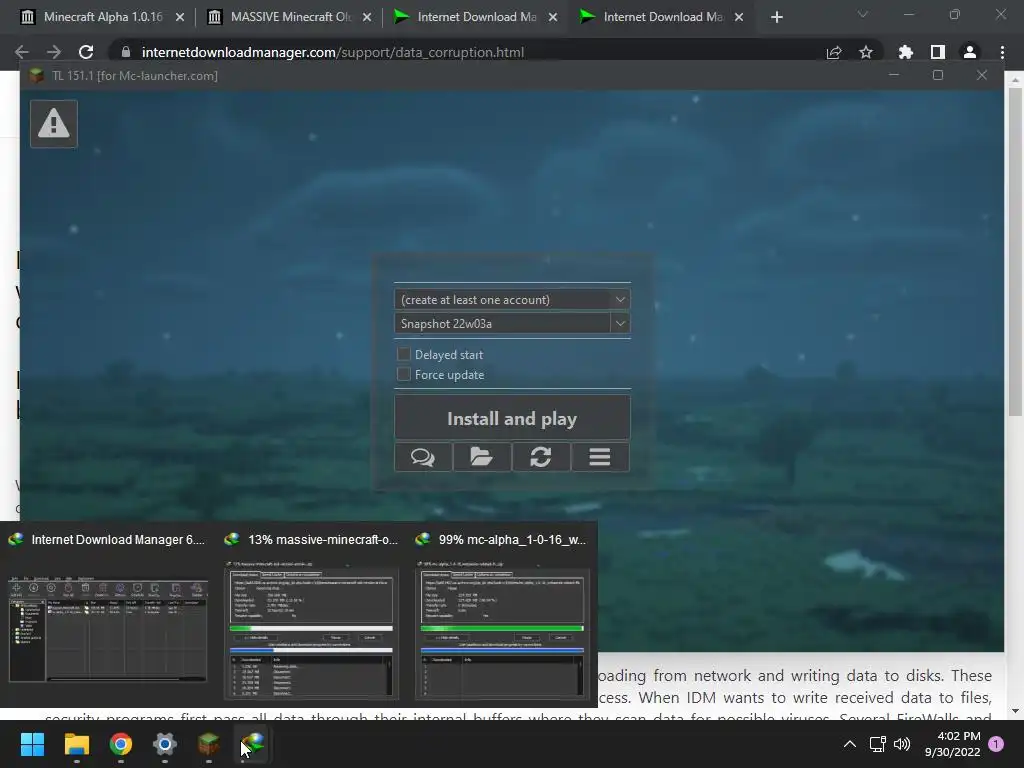Toggle the Chrome side panel icon

[x=938, y=52]
